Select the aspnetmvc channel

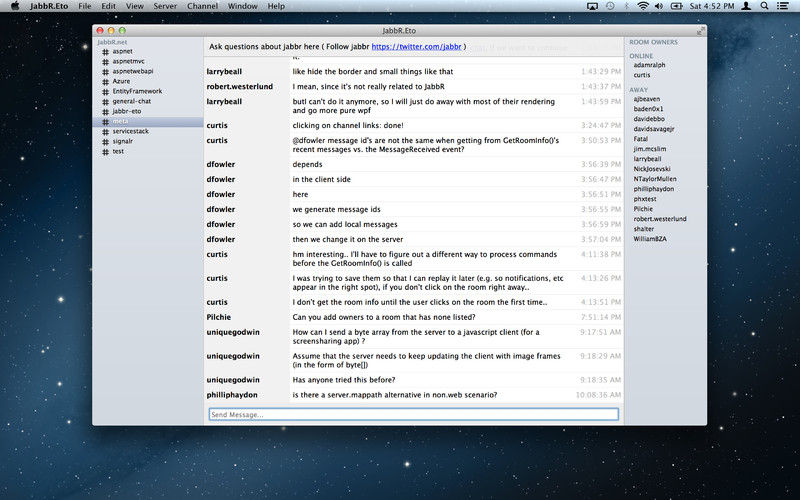pyautogui.click(x=128, y=62)
